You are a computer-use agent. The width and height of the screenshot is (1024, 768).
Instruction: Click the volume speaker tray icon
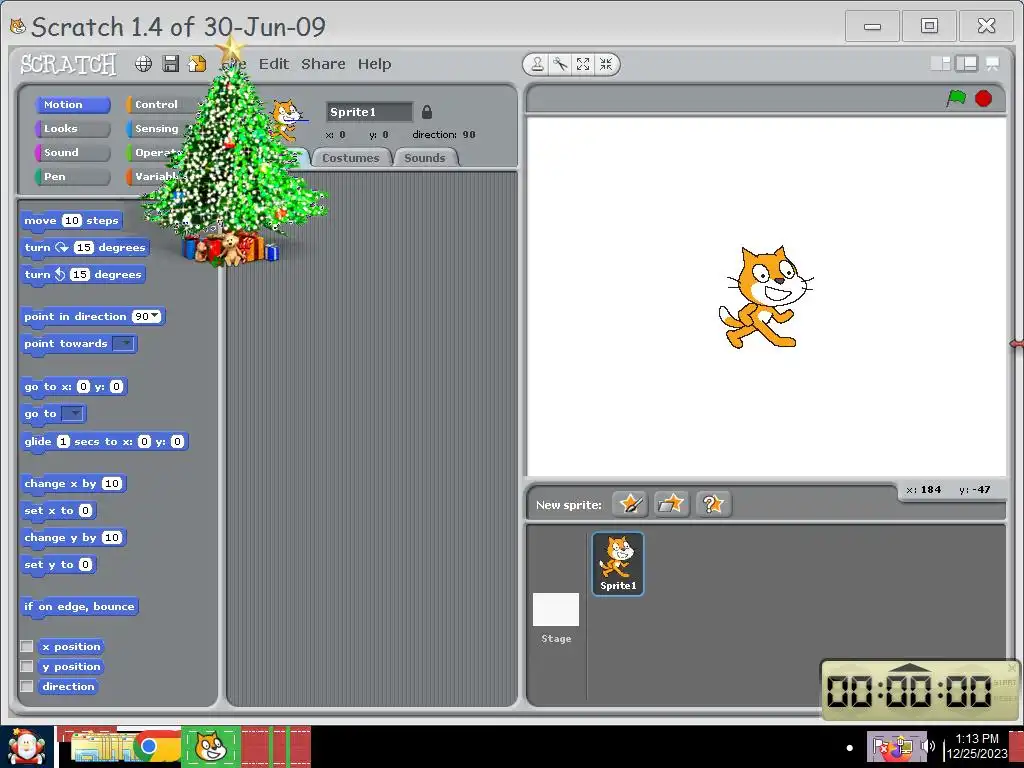coord(927,746)
